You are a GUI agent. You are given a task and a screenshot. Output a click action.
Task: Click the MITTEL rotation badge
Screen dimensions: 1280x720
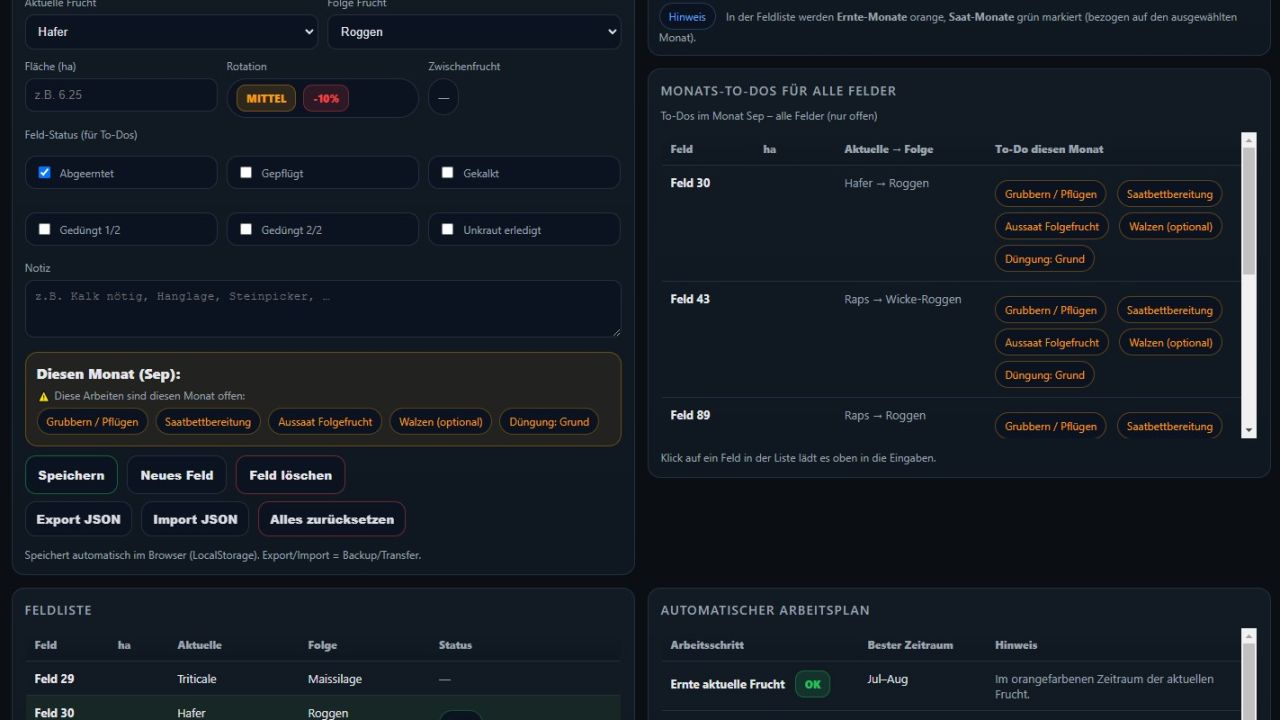[x=266, y=98]
